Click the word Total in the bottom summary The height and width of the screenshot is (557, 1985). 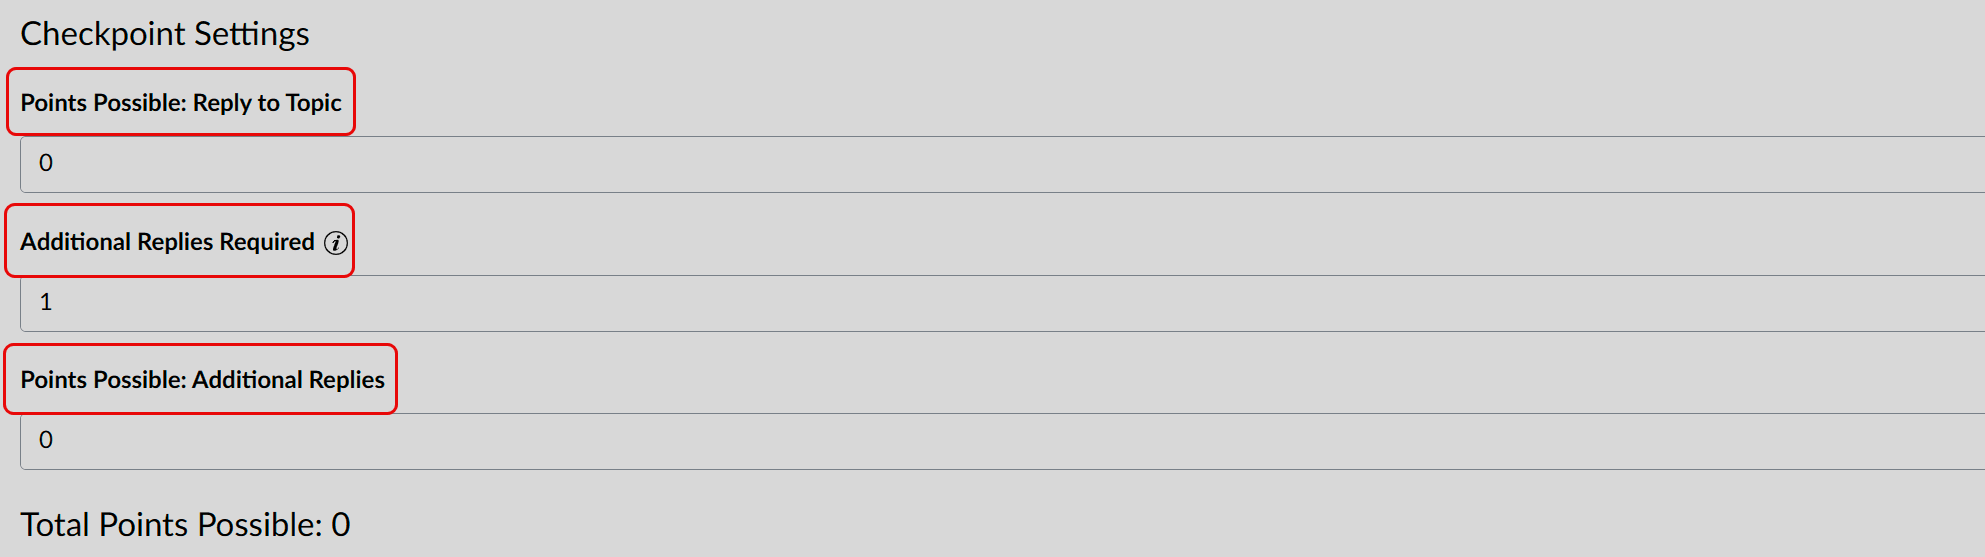pyautogui.click(x=56, y=525)
